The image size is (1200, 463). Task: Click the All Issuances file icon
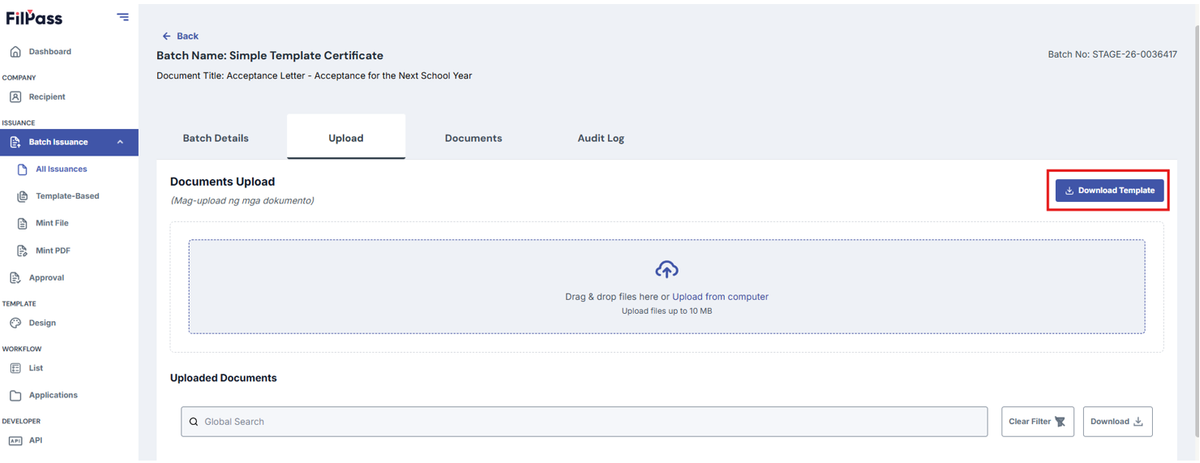23,169
